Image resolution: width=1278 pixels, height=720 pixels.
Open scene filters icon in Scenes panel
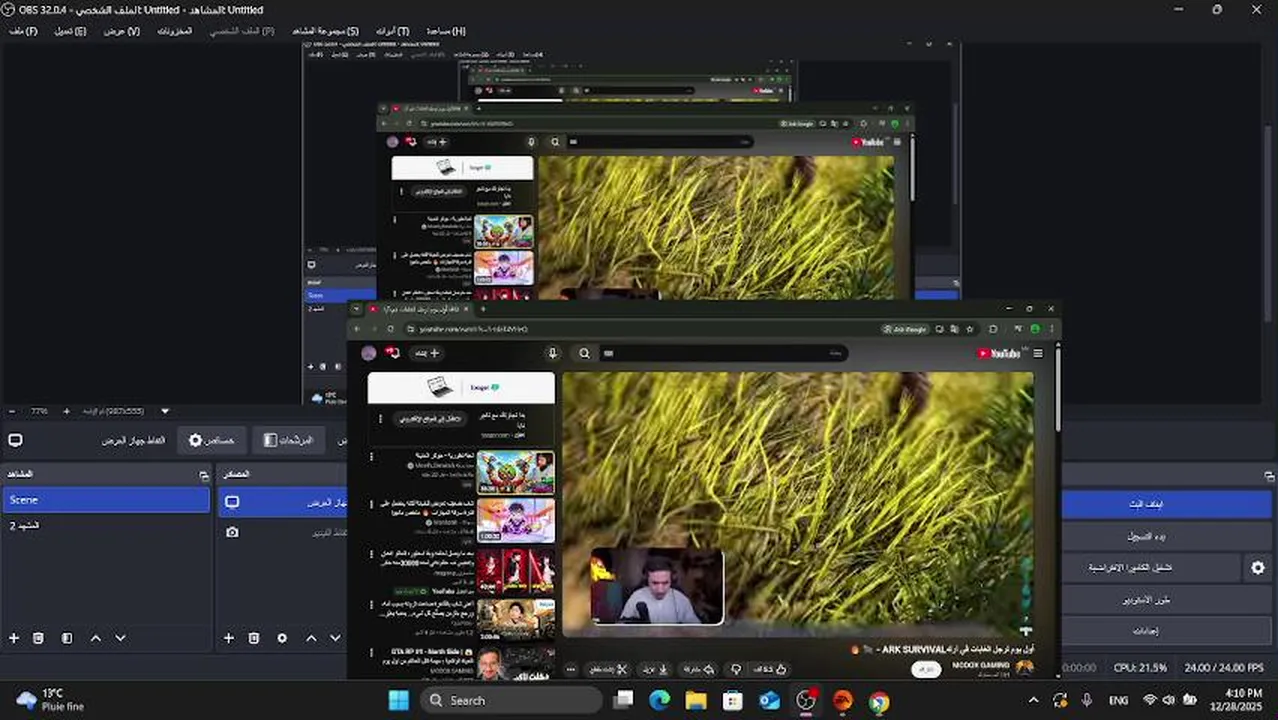pyautogui.click(x=66, y=638)
